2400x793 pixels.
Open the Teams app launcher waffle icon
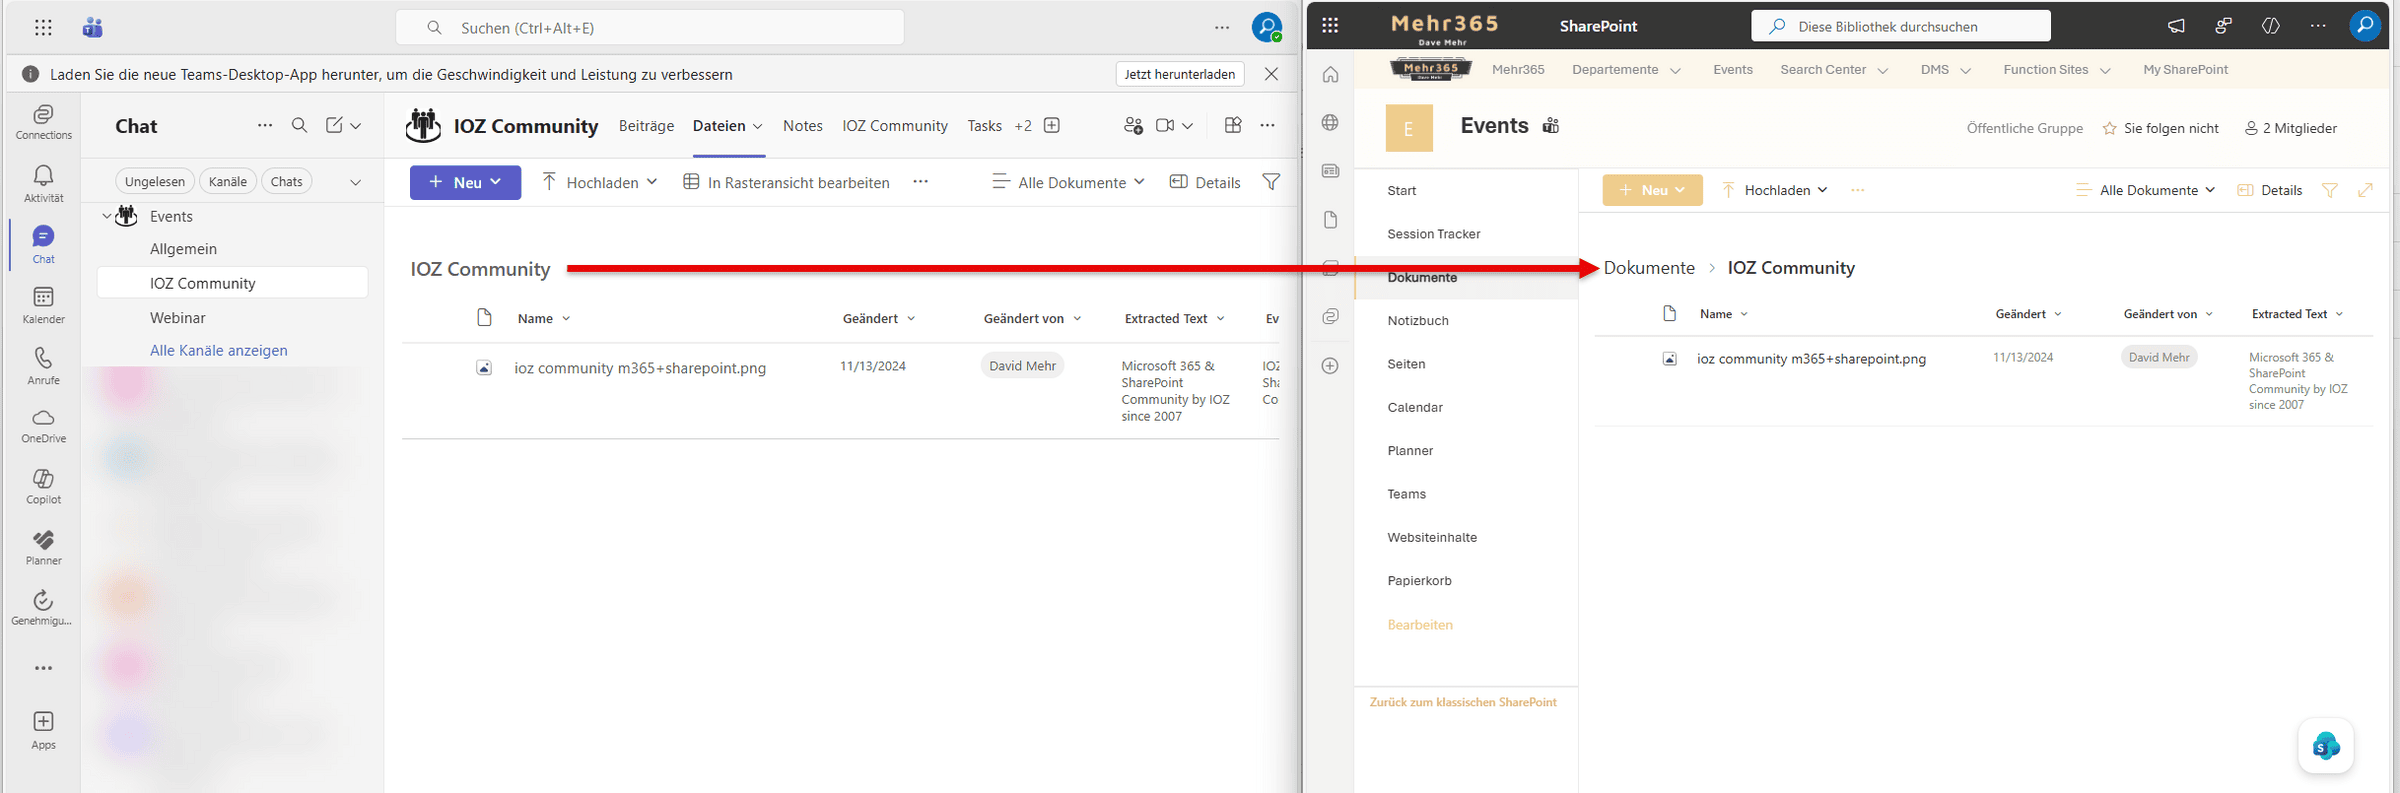(43, 28)
